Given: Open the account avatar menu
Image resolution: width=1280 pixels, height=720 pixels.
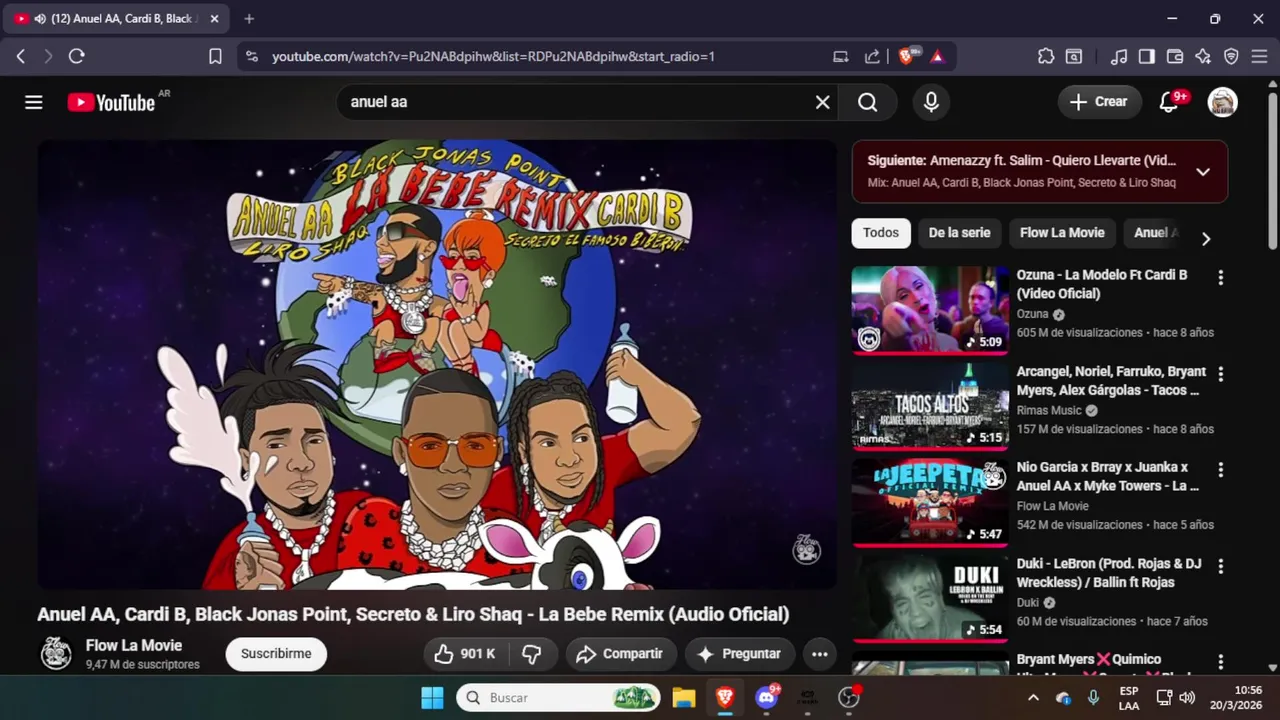Looking at the screenshot, I should 1222,102.
